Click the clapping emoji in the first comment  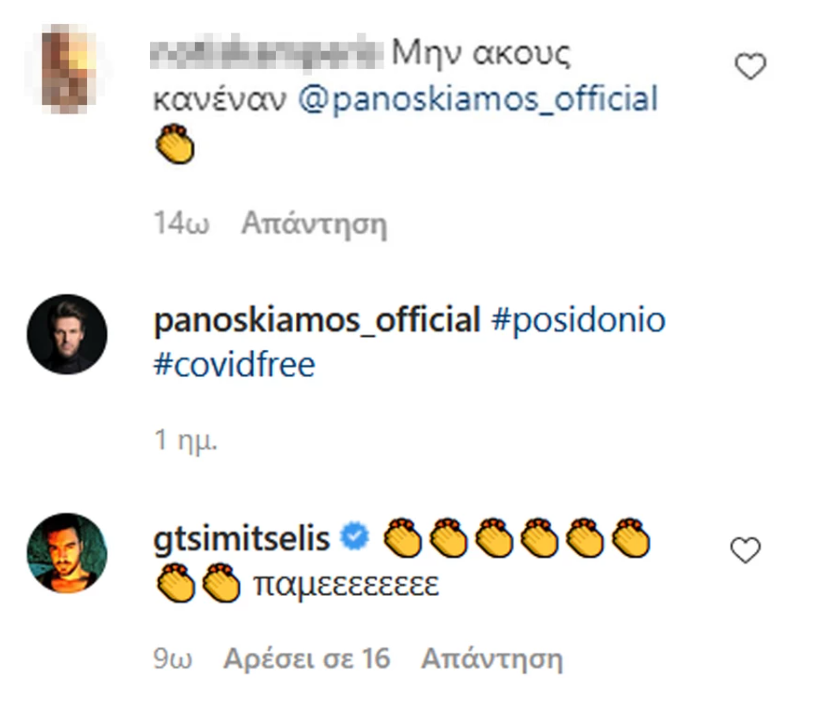tap(175, 148)
